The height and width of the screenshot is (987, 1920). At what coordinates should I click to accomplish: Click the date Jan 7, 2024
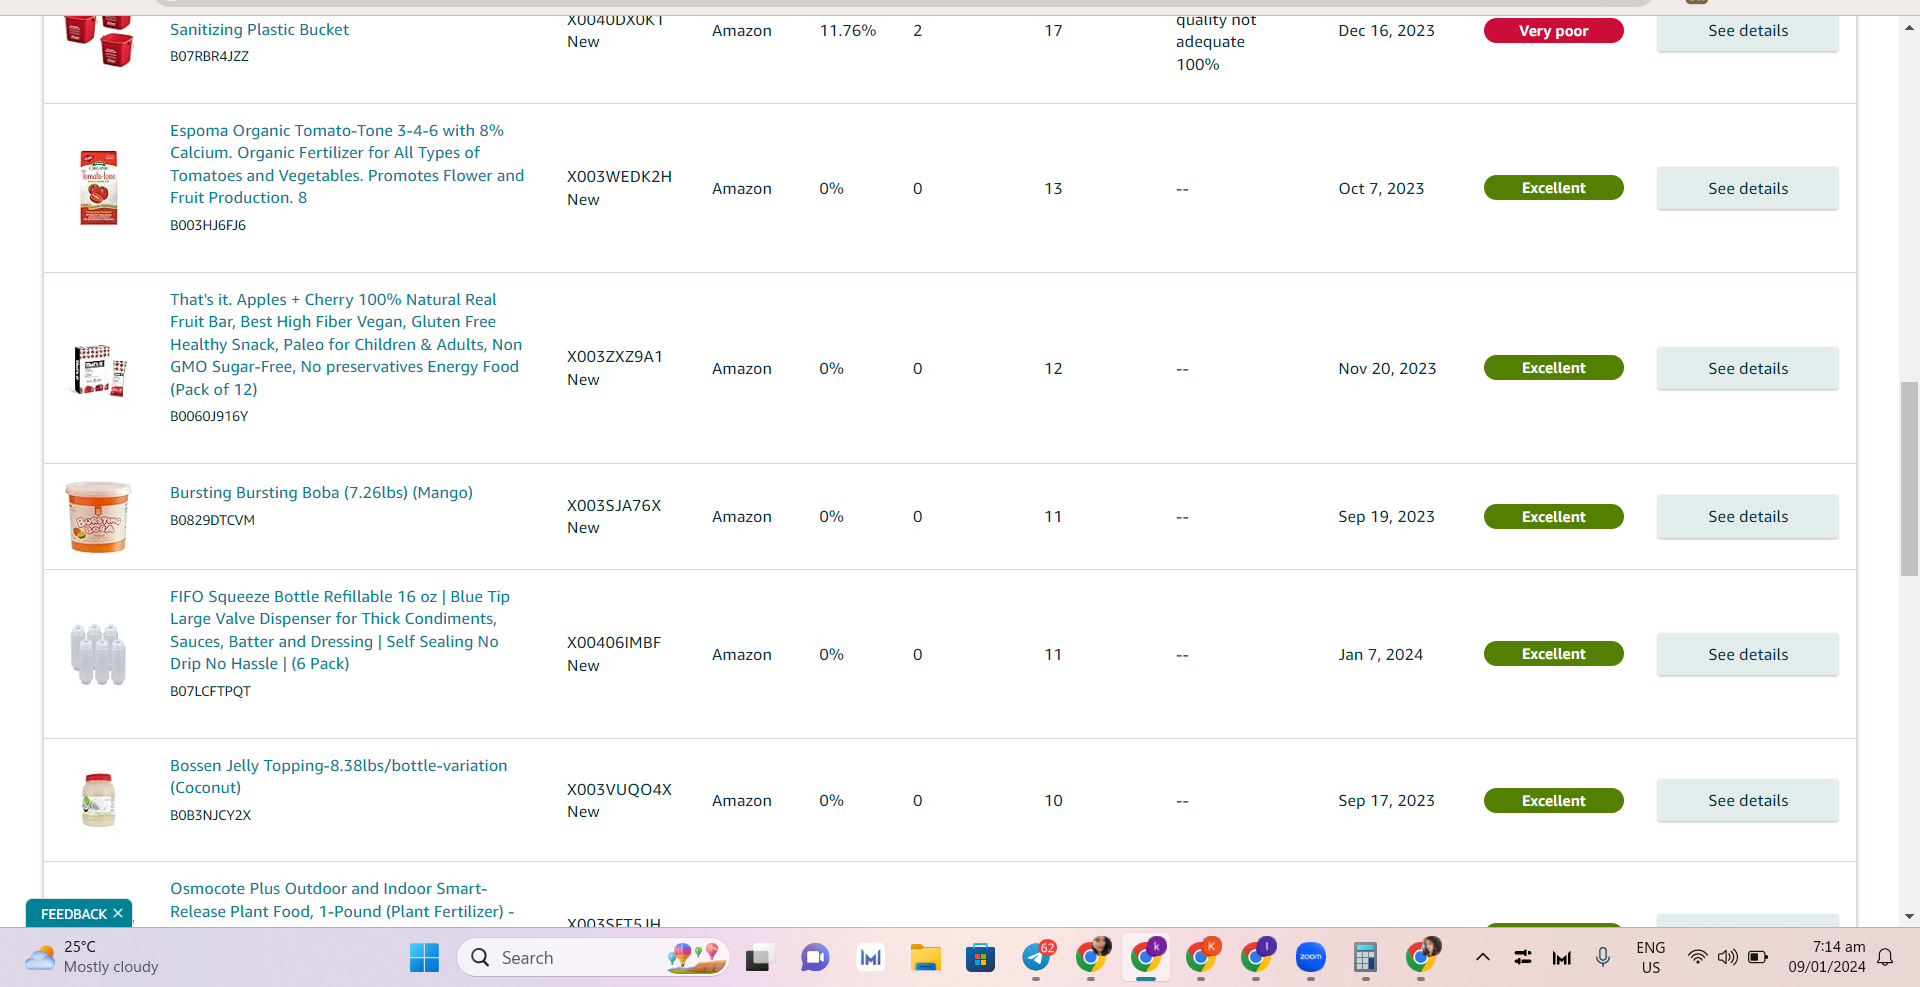[1380, 655]
